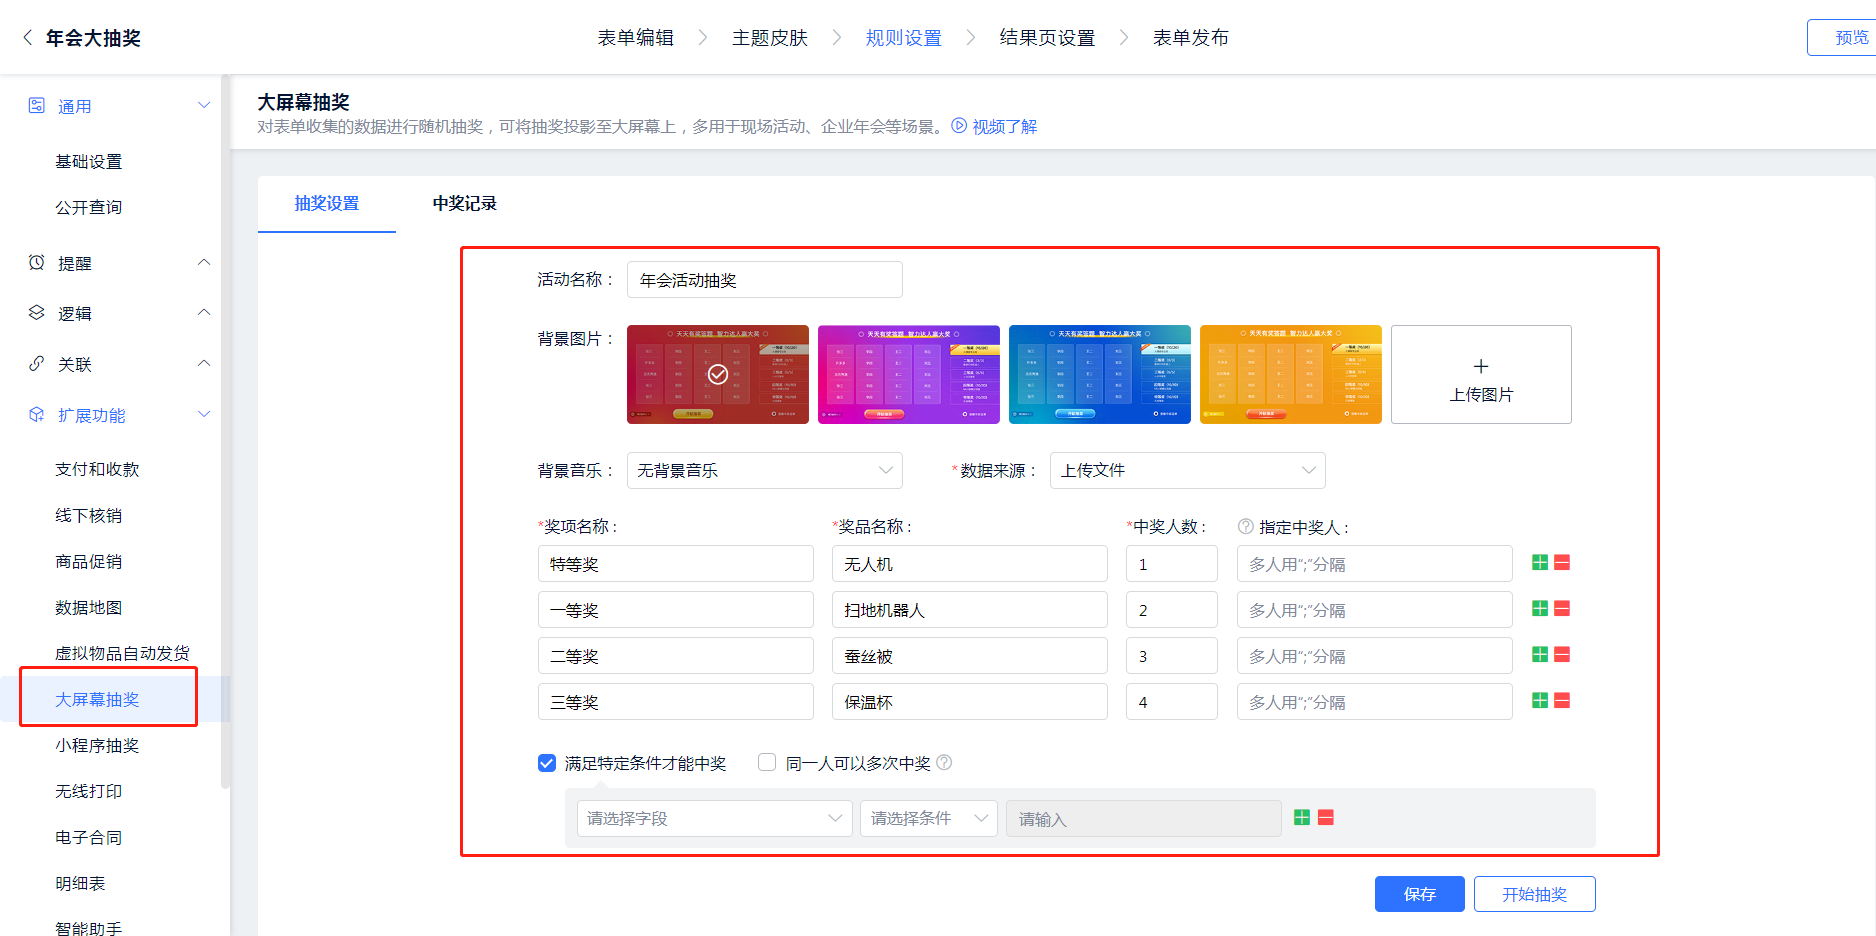Viewport: 1876px width, 936px height.
Task: Go to the 主题皮肤 step
Action: (x=770, y=38)
